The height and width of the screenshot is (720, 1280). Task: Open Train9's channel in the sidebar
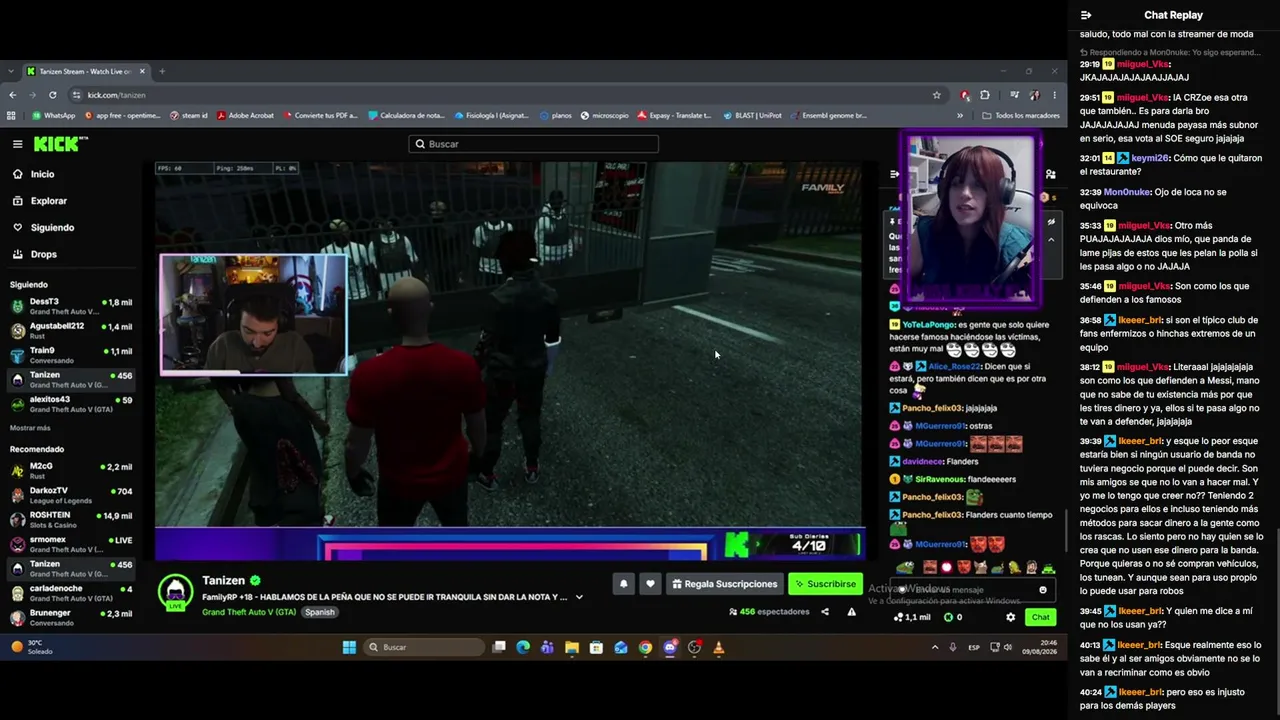[x=70, y=355]
